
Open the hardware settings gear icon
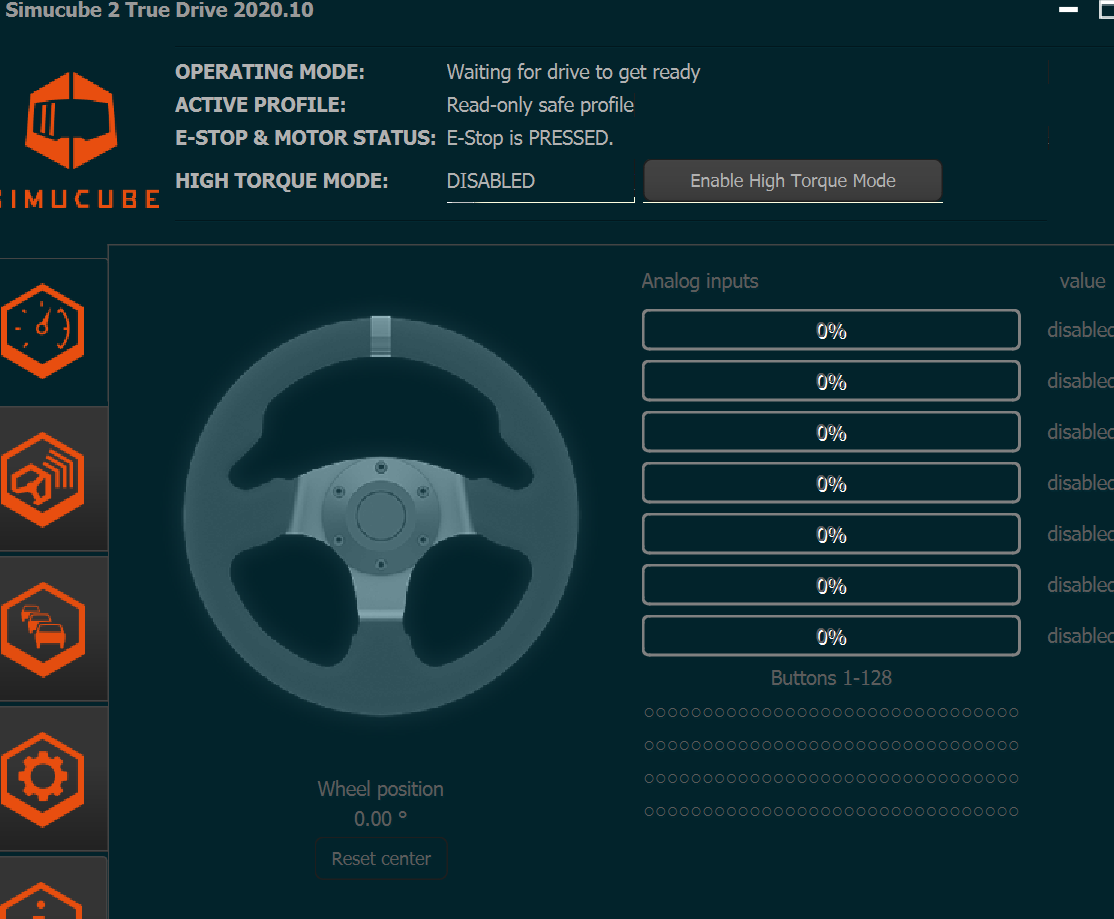pos(43,780)
